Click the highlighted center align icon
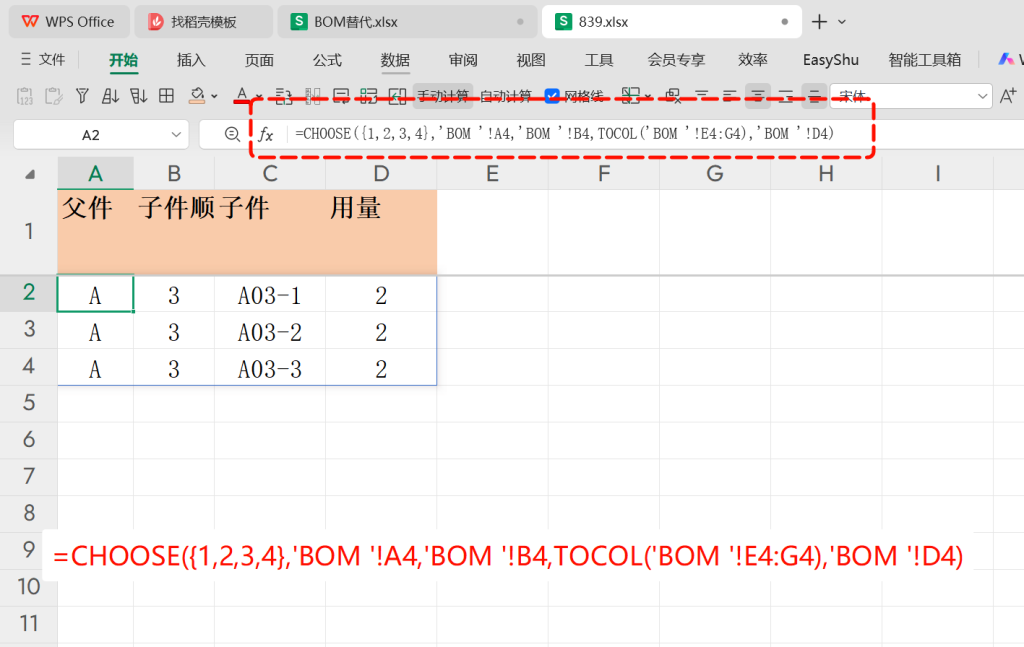1024x647 pixels. click(758, 97)
